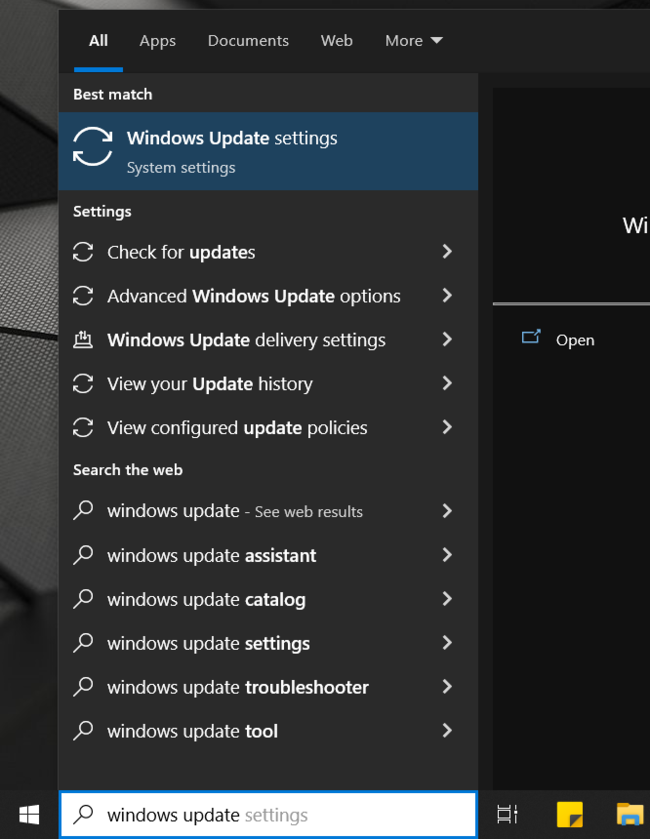Expand Check for updates arrow
This screenshot has width=650, height=839.
(447, 251)
